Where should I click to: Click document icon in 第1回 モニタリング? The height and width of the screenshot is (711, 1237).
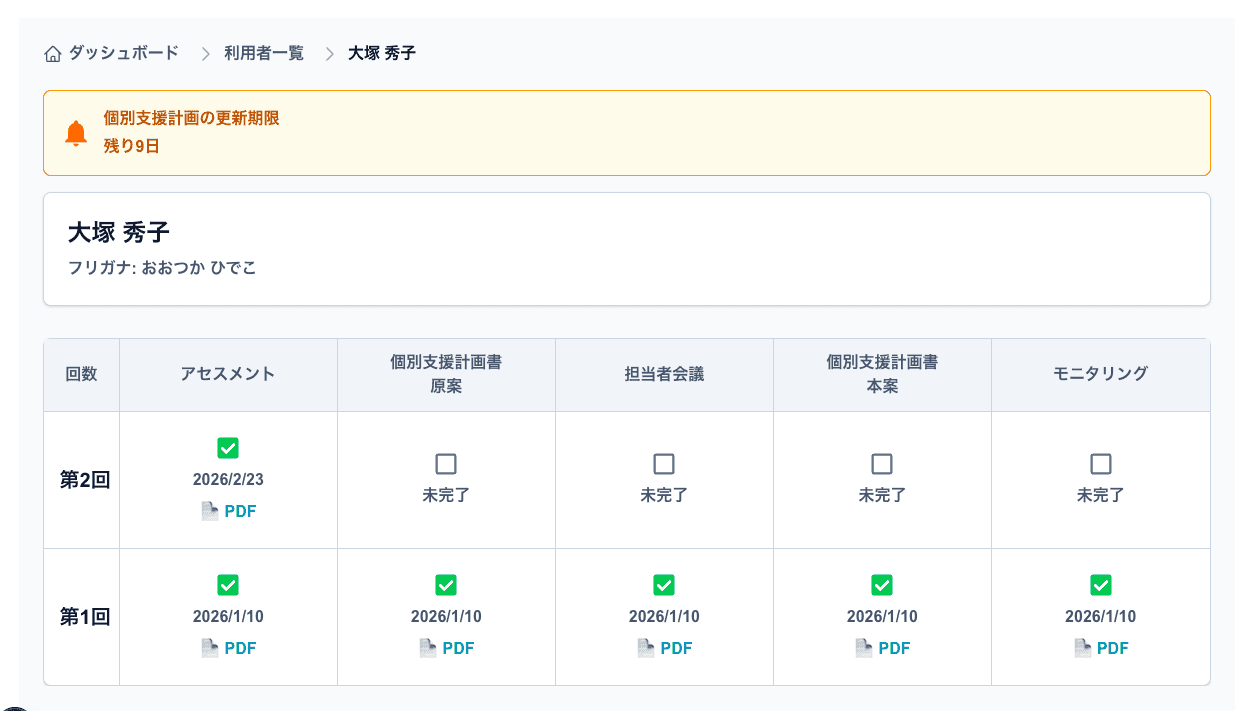pos(1082,648)
